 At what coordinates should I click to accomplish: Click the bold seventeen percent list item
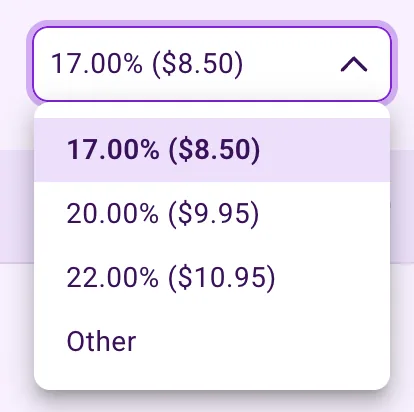[x=212, y=150]
